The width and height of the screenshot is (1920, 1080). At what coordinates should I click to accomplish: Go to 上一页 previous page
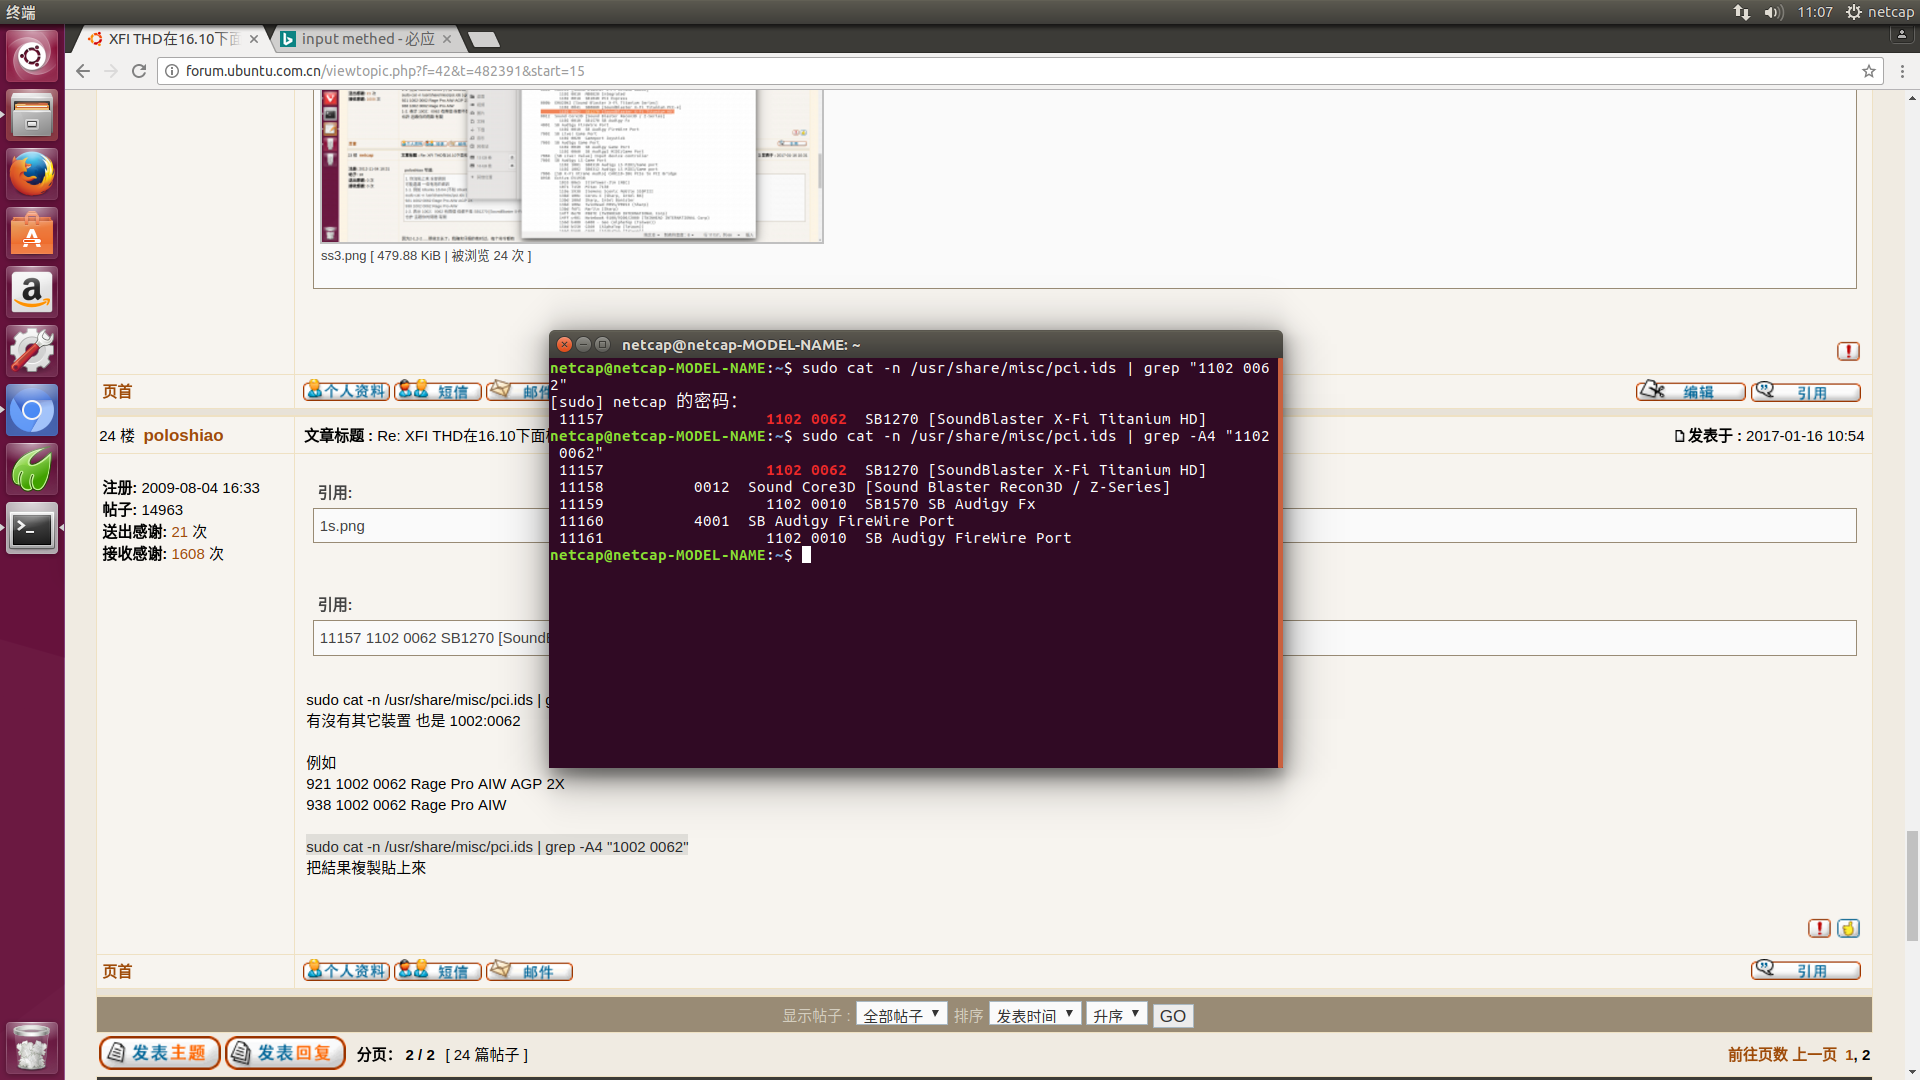[1815, 1055]
